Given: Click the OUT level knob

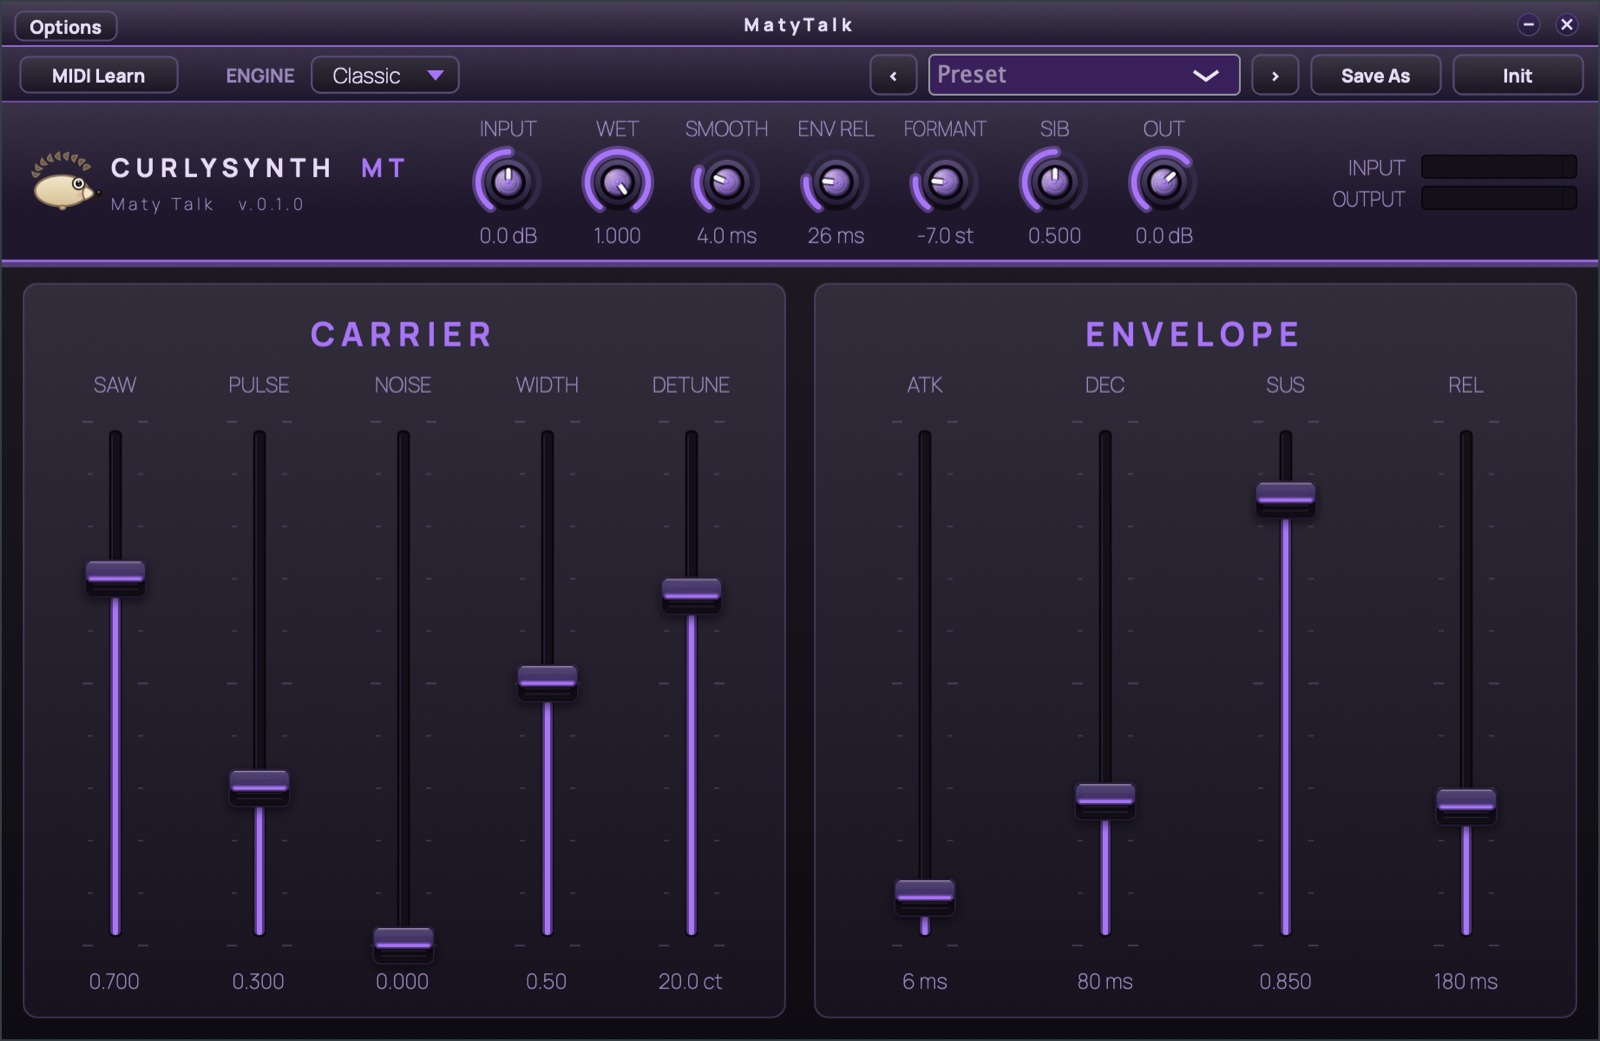Looking at the screenshot, I should pos(1163,182).
